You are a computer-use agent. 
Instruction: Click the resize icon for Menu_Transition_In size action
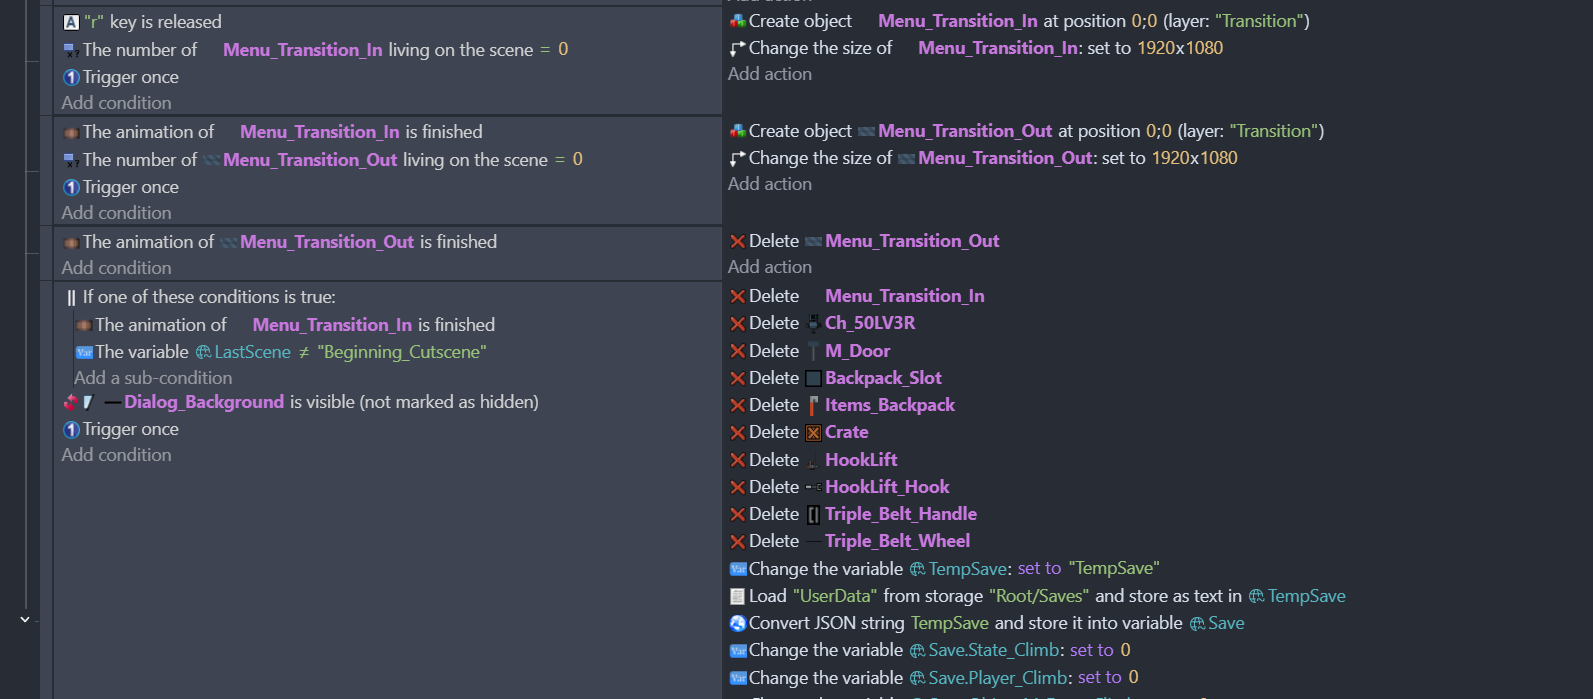[x=738, y=48]
